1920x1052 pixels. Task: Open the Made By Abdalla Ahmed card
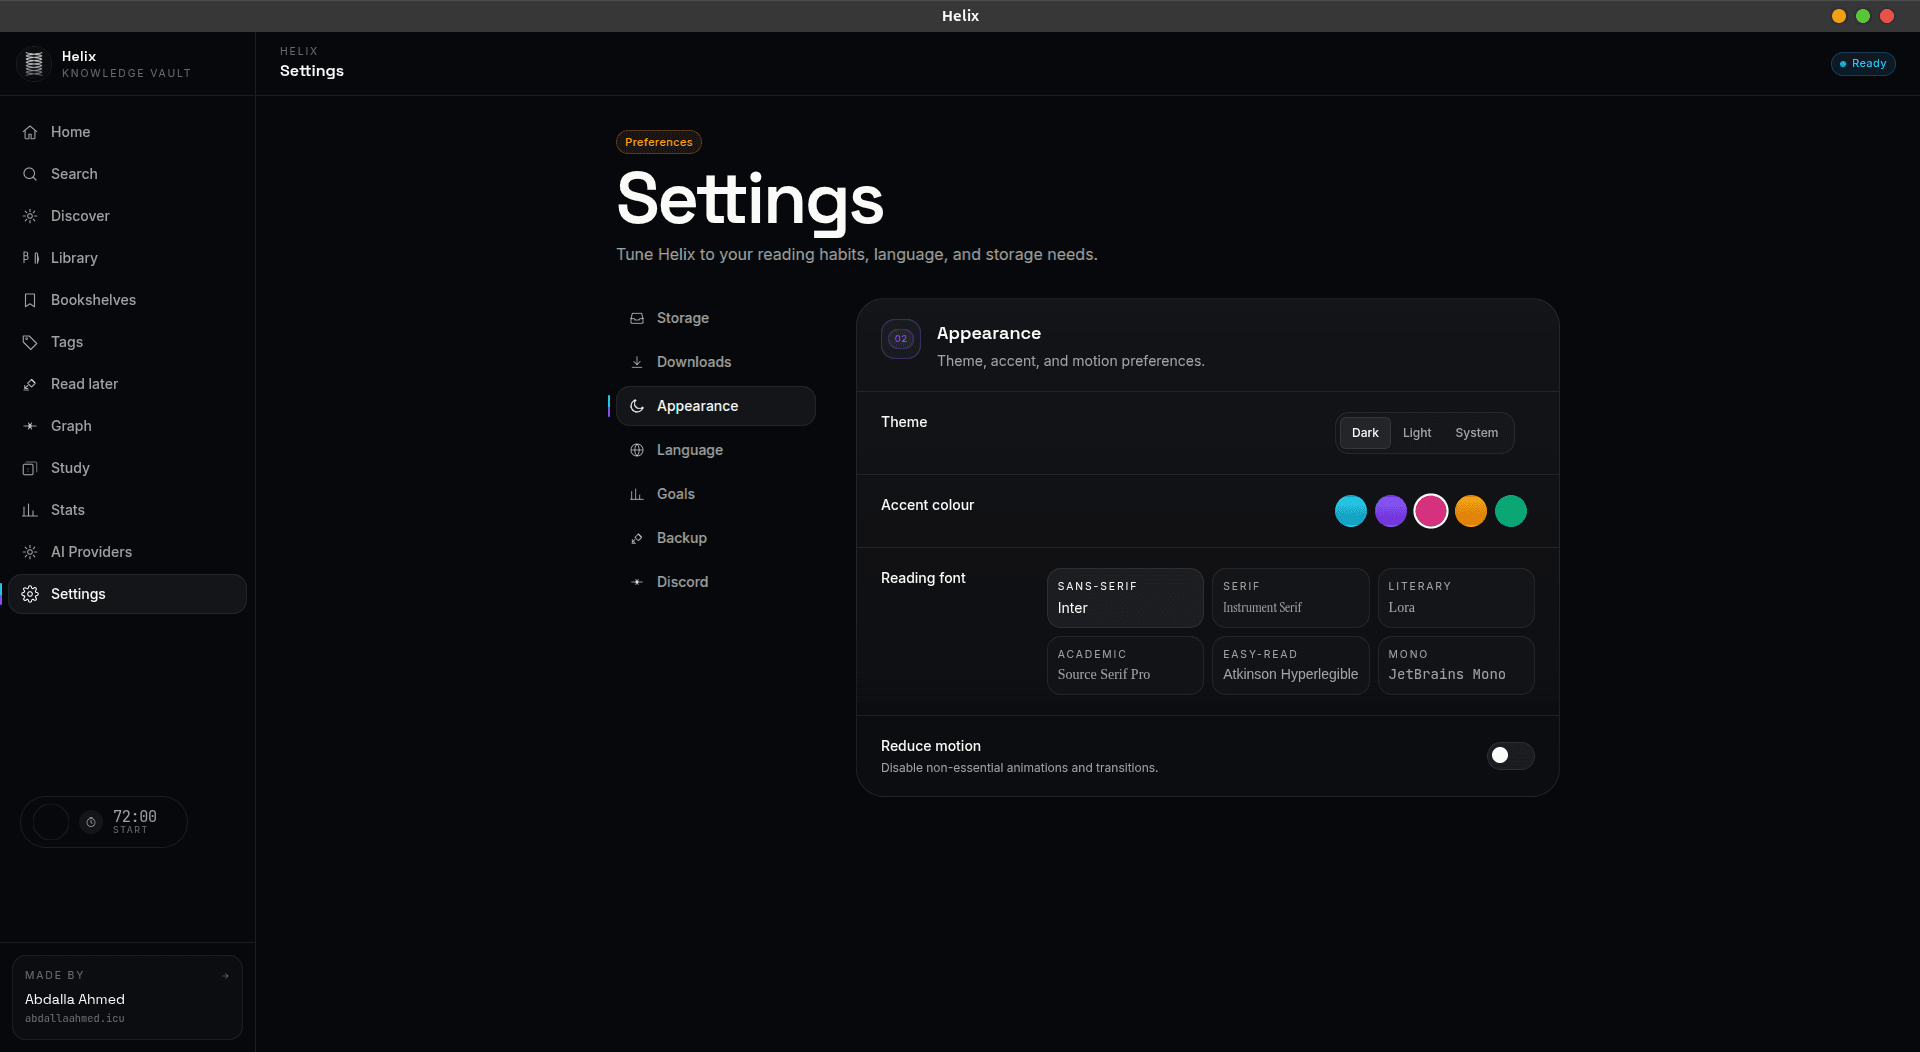[127, 998]
